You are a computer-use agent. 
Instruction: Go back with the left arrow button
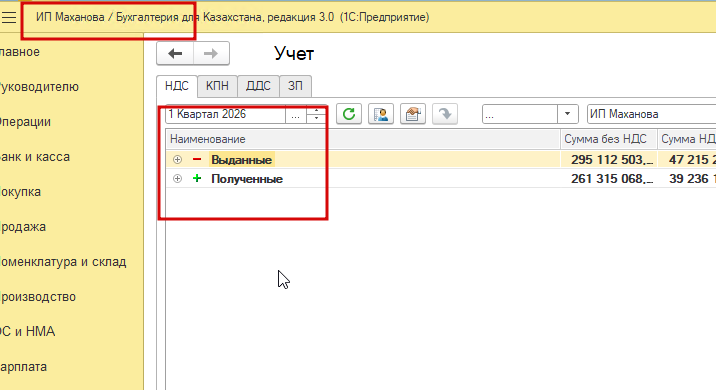175,53
